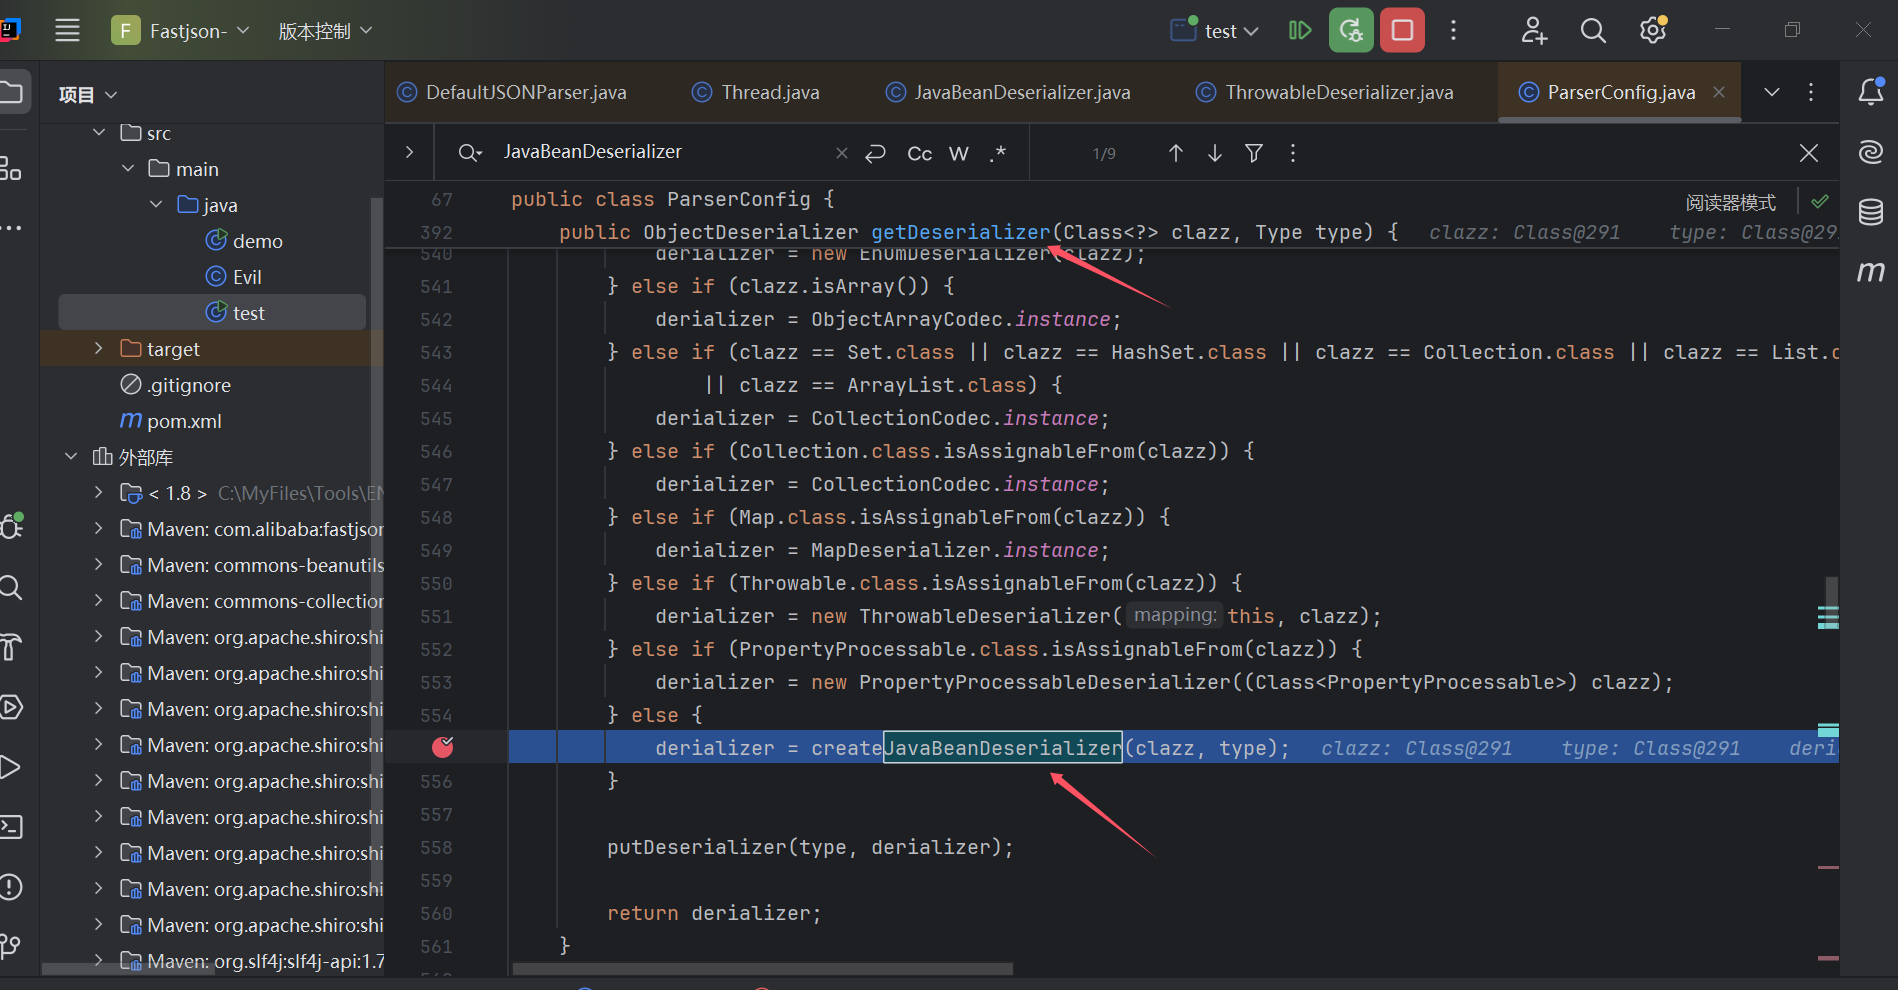
Task: Open the 项目 view dropdown
Action: click(88, 94)
